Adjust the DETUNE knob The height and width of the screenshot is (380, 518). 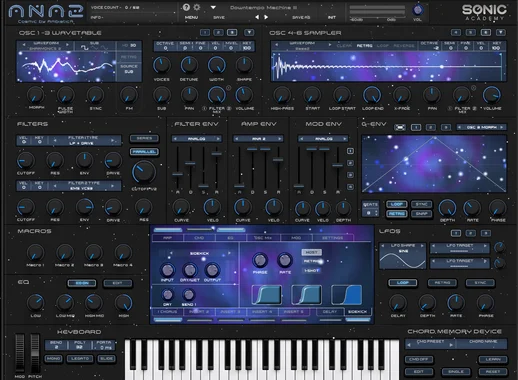coord(189,65)
